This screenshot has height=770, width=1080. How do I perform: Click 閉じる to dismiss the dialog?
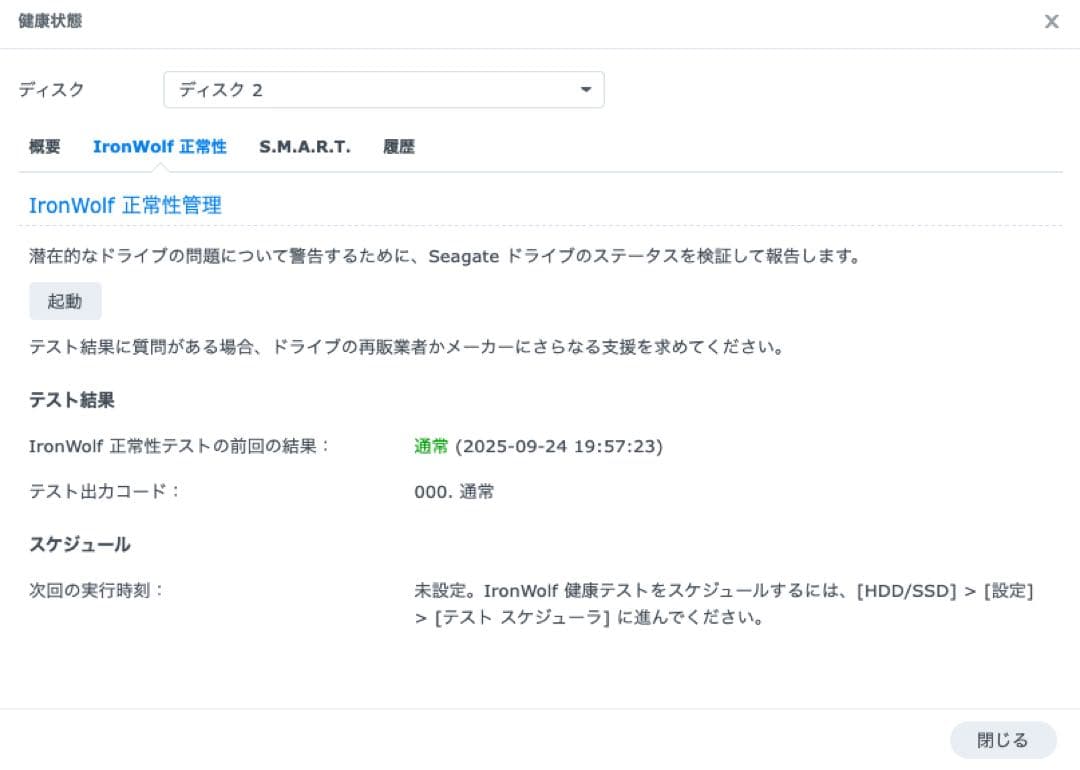point(1001,740)
